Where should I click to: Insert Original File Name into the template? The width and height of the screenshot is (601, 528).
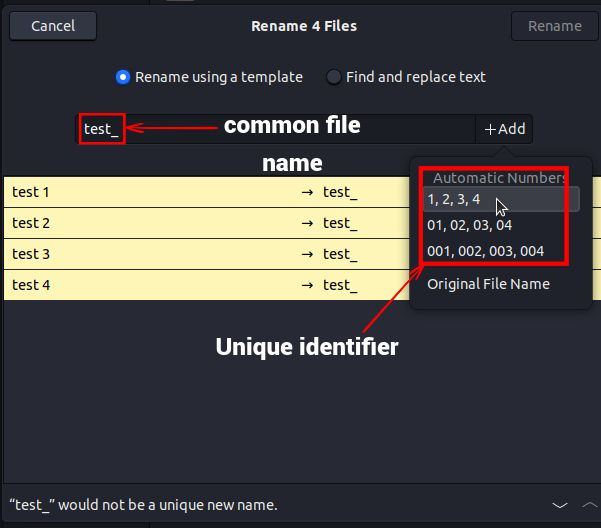[488, 284]
